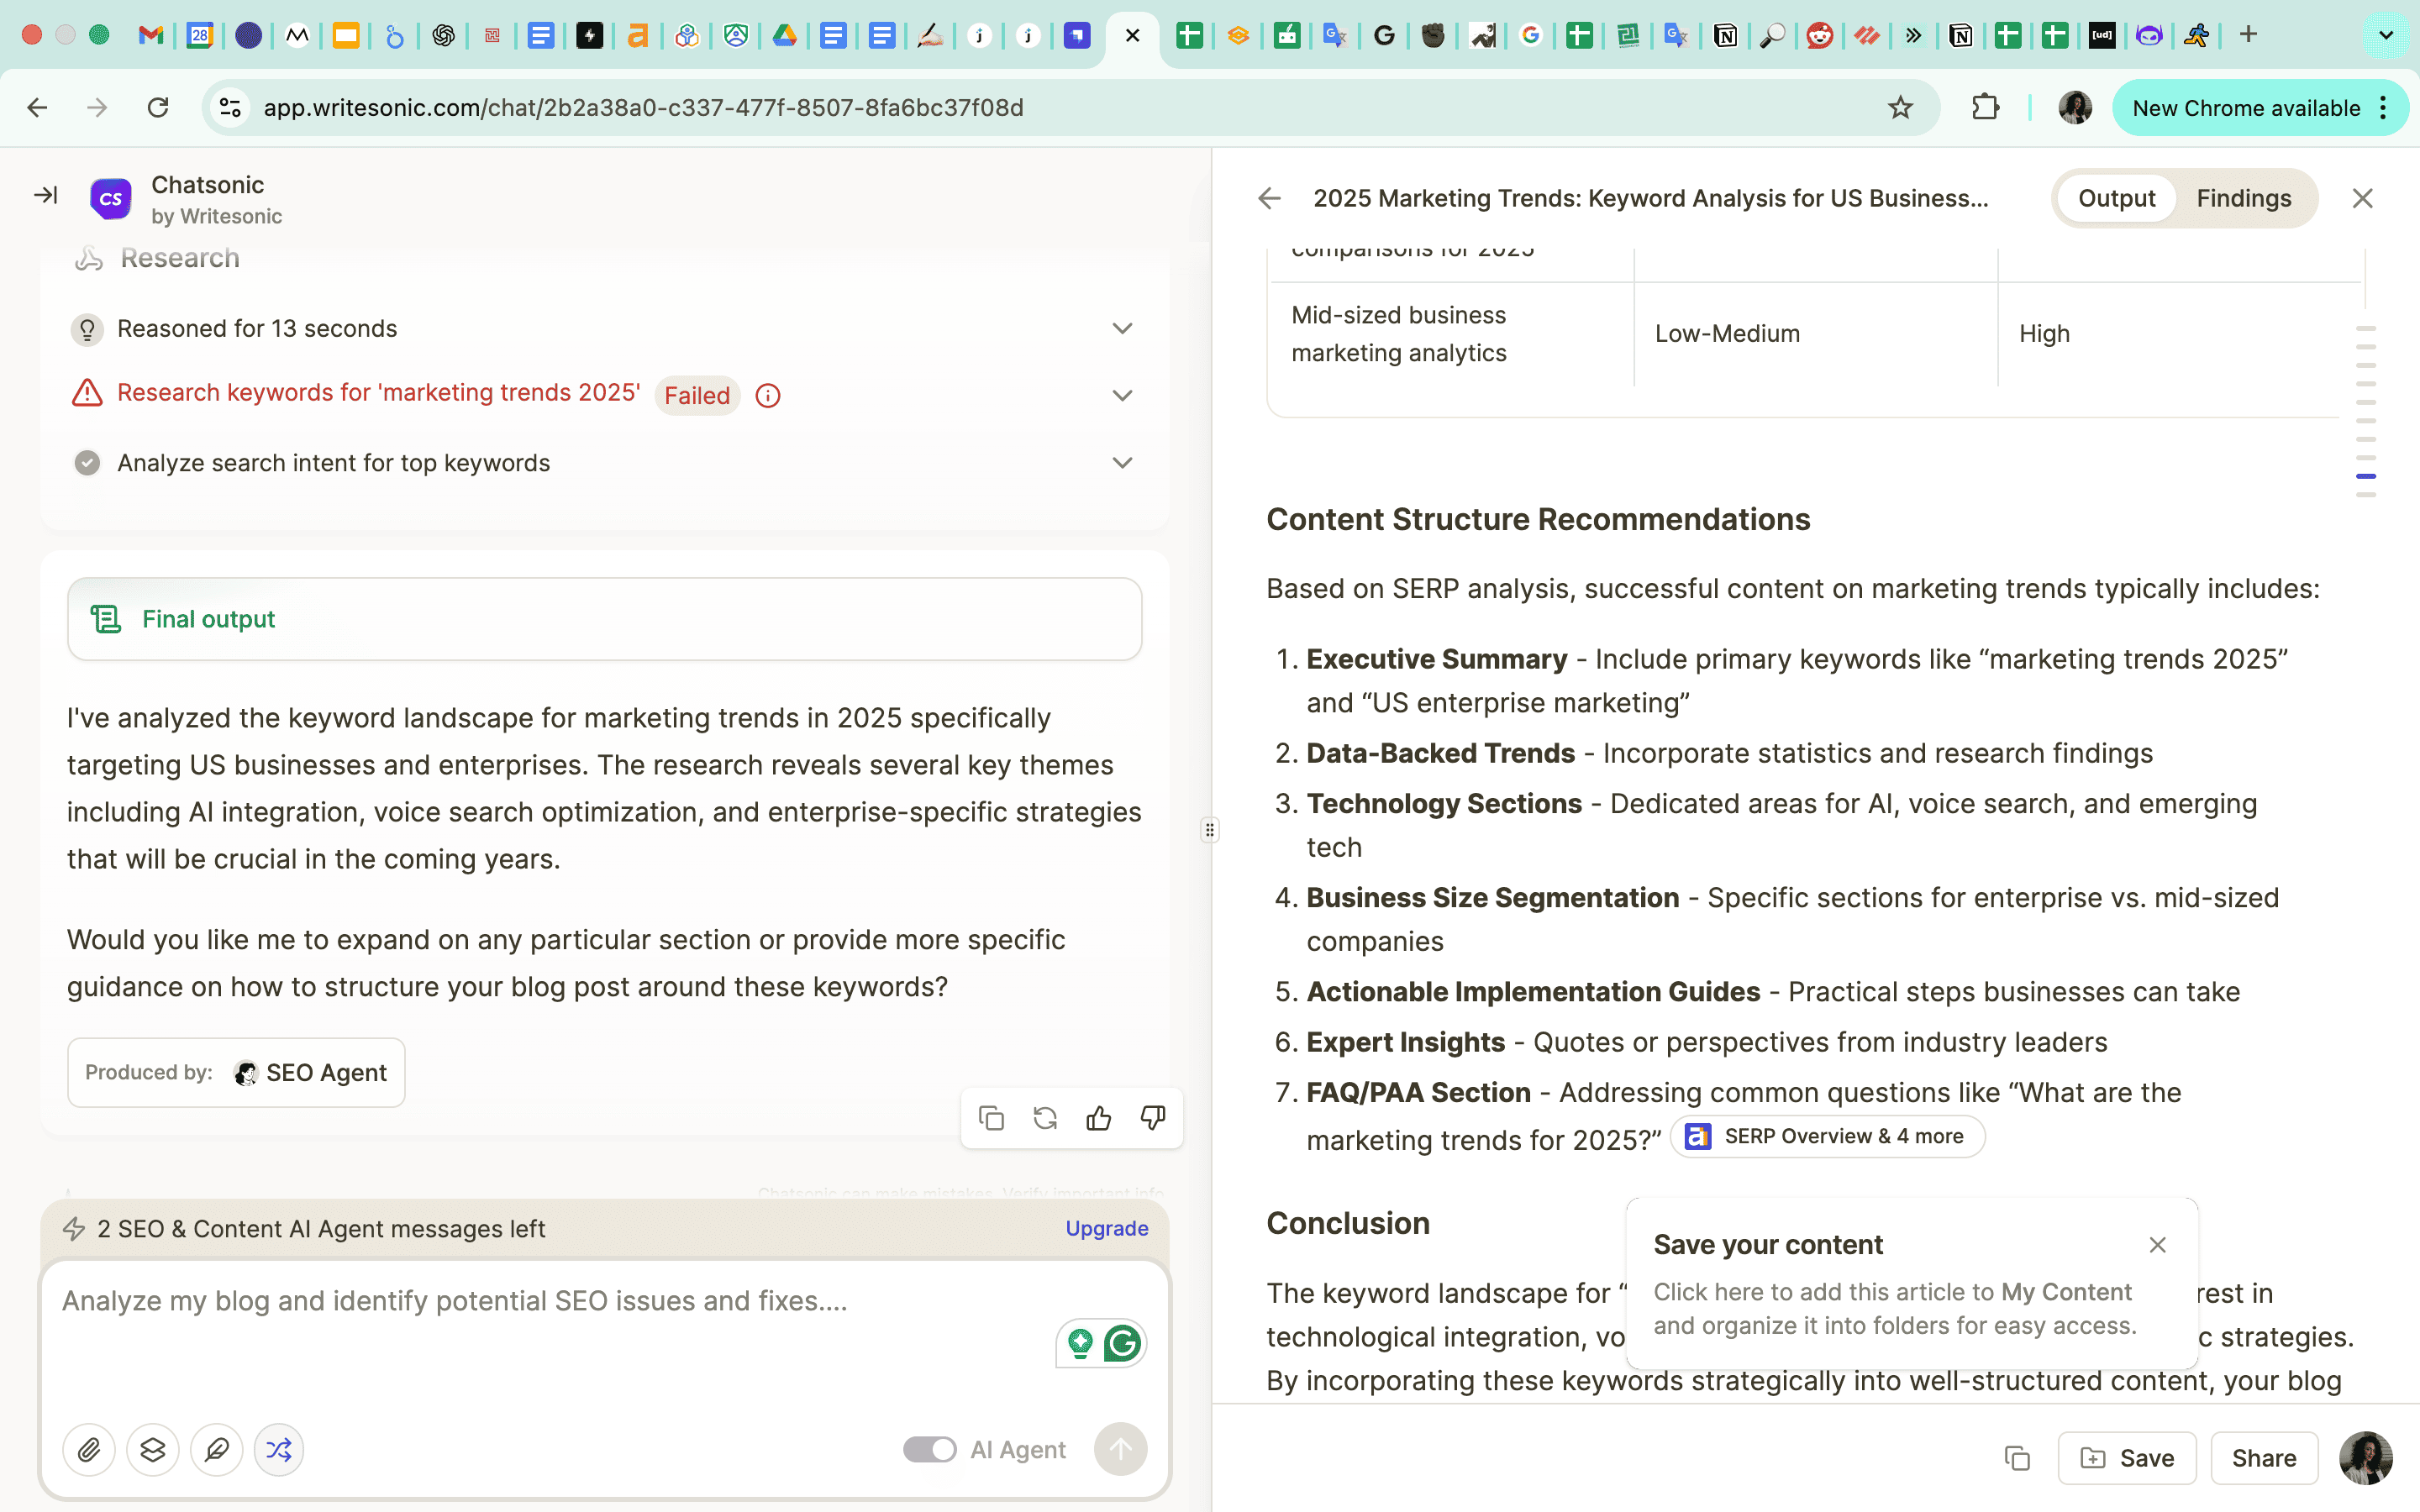Screen dimensions: 2420x1512
Task: Expand 'Reasoned for 13 seconds' row
Action: 604,328
